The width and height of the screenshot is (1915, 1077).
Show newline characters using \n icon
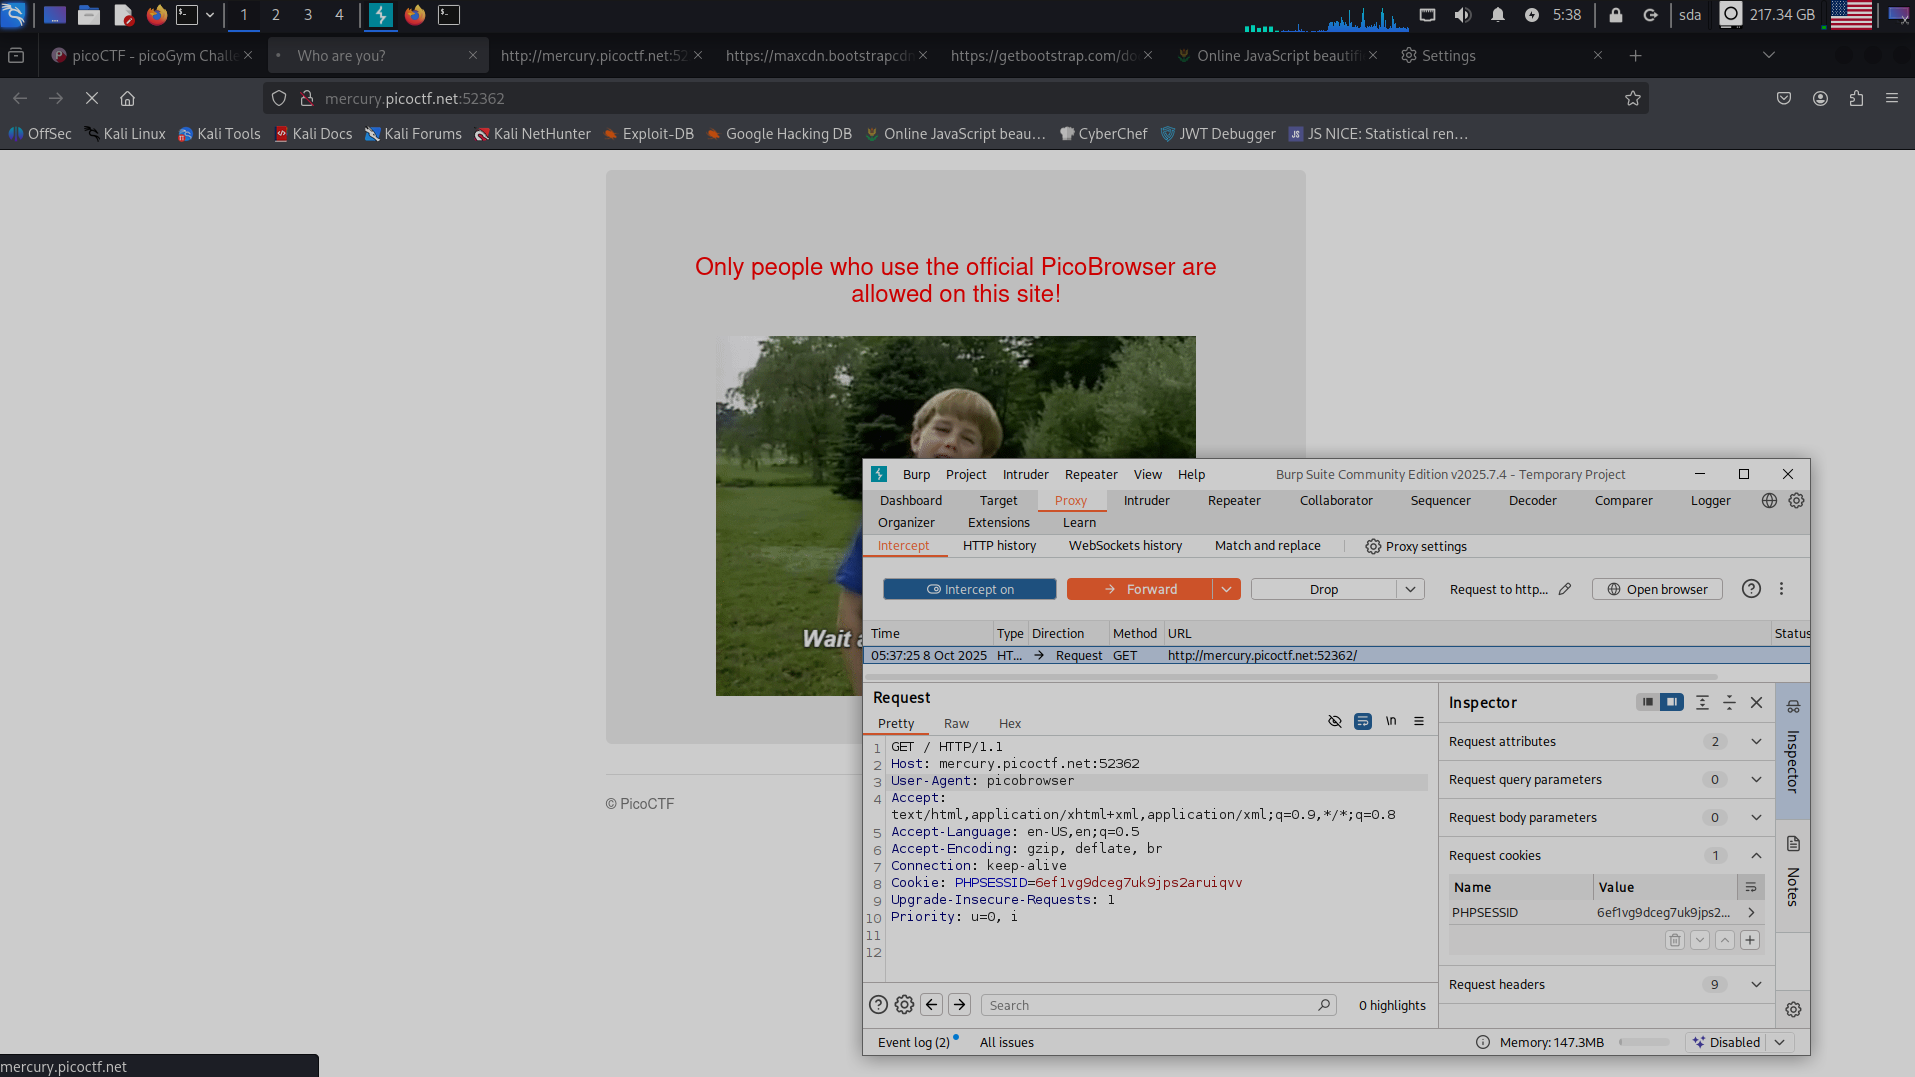click(x=1390, y=722)
